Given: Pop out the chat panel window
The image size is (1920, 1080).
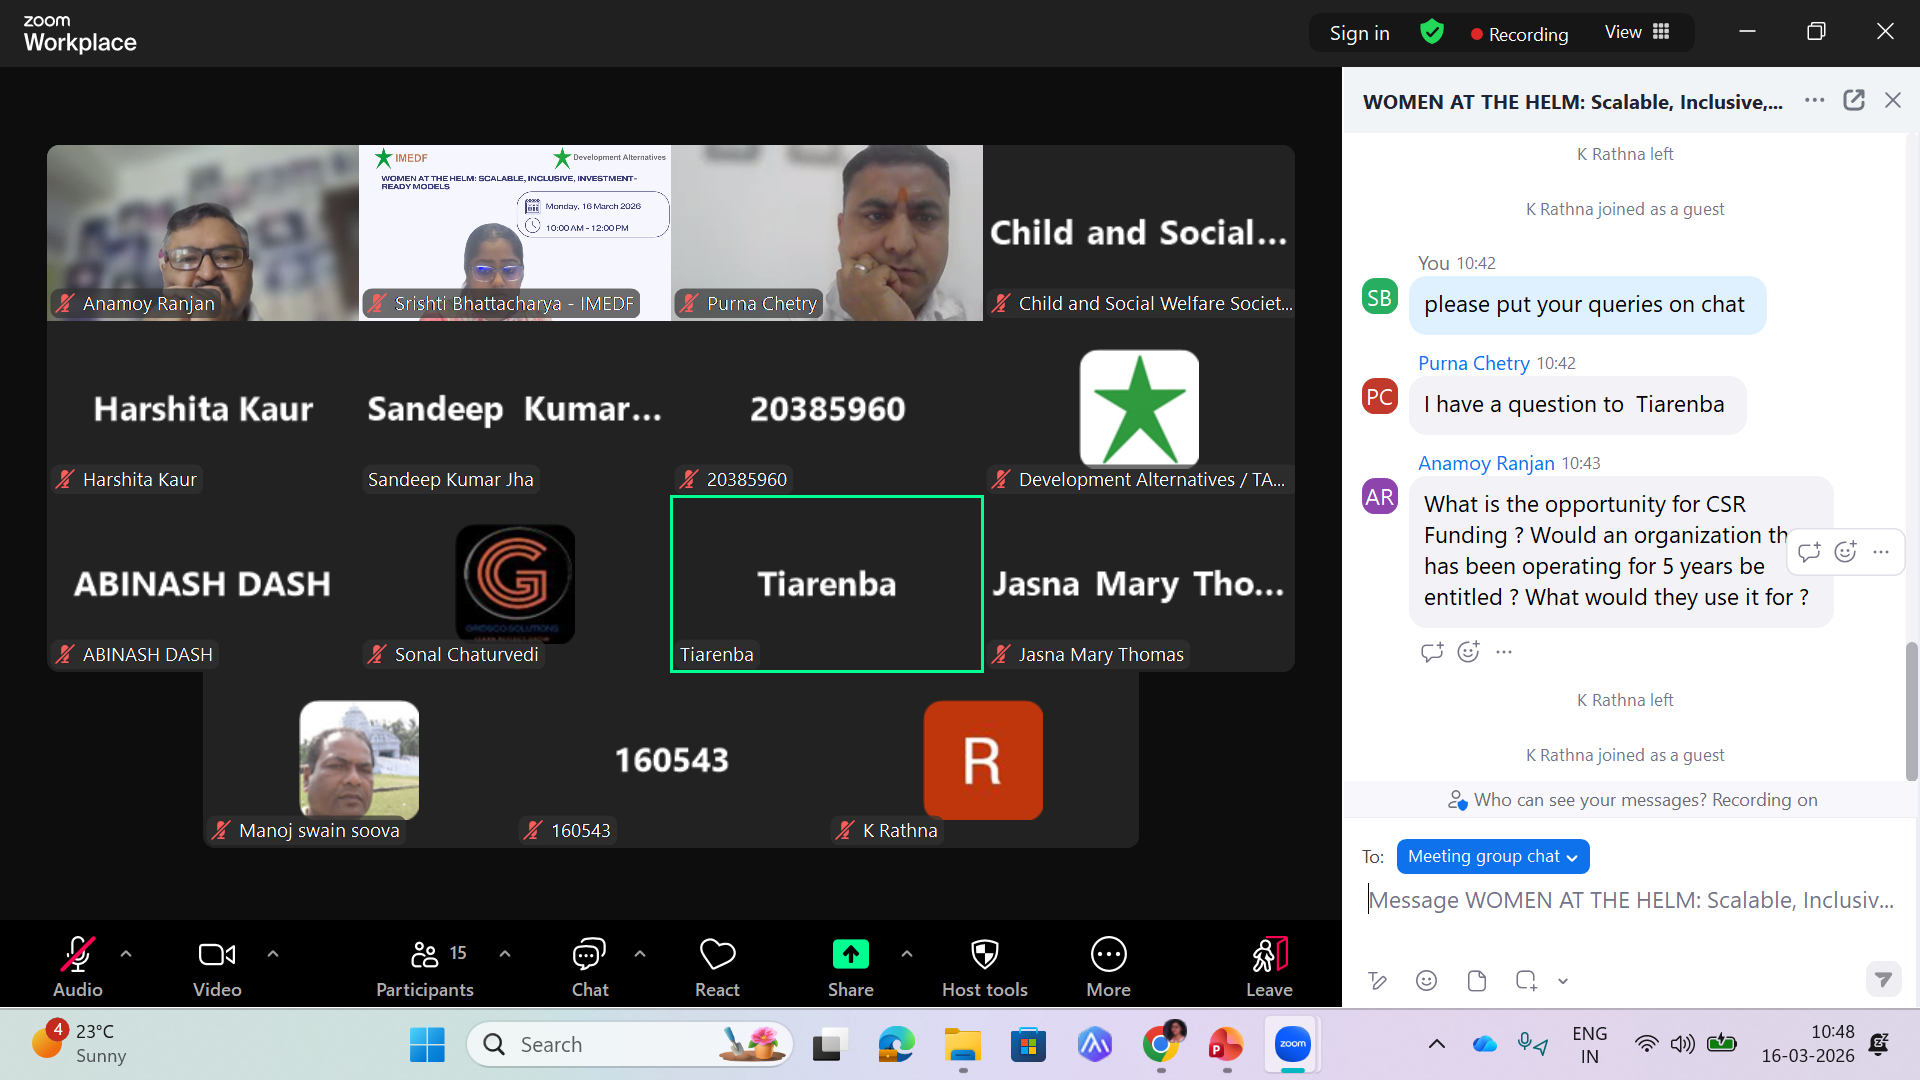Looking at the screenshot, I should pyautogui.click(x=1853, y=100).
